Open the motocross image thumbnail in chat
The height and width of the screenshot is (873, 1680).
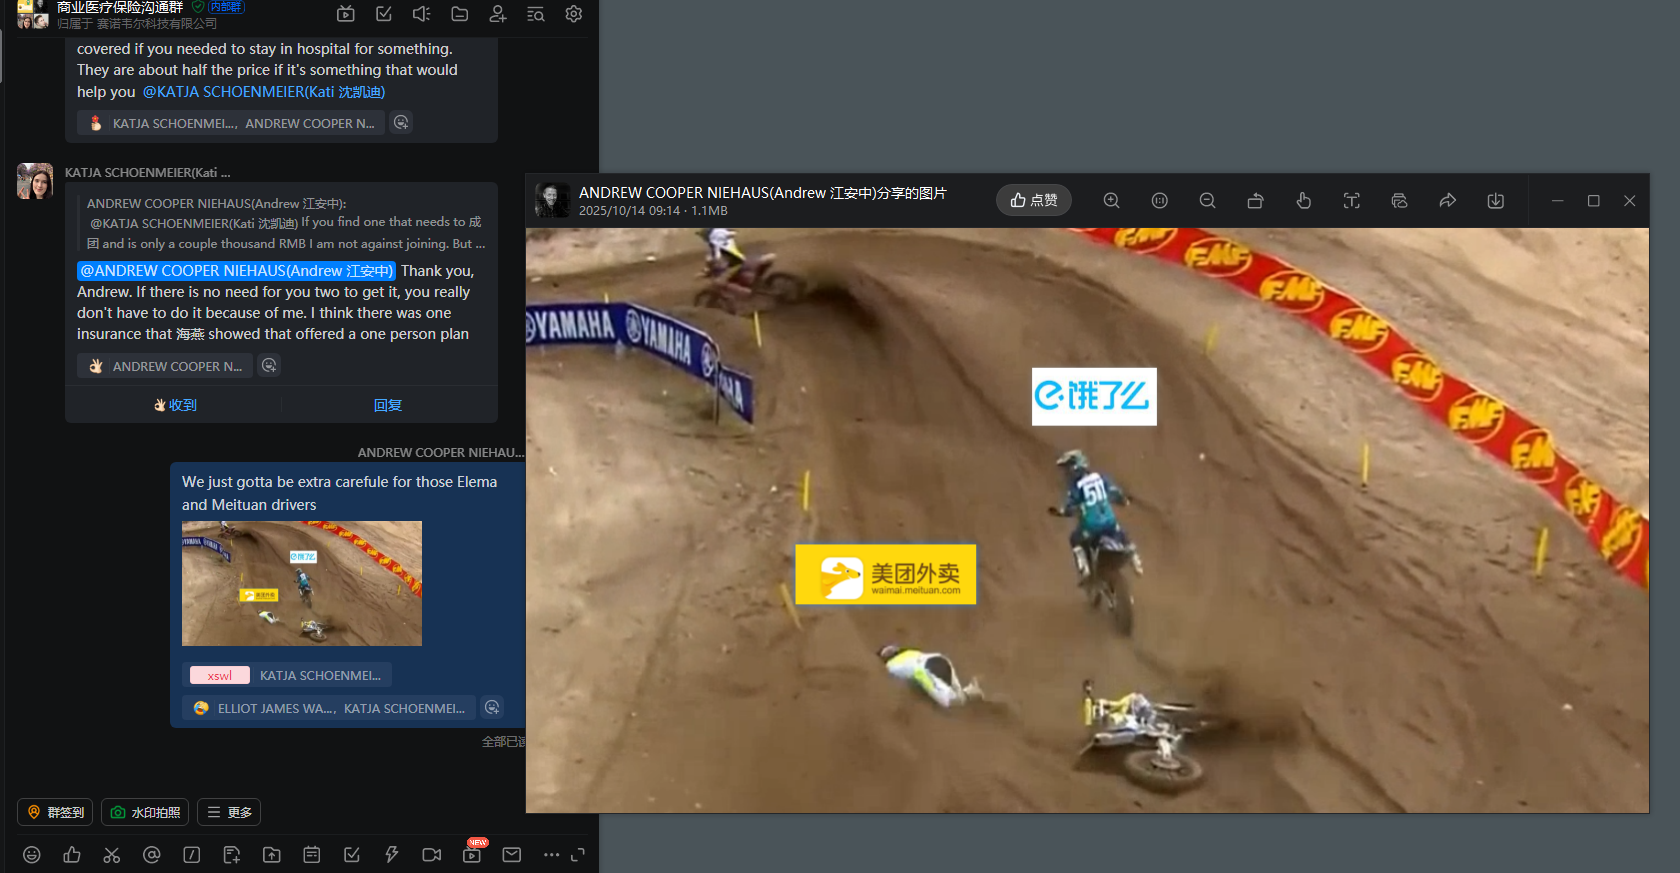point(302,583)
